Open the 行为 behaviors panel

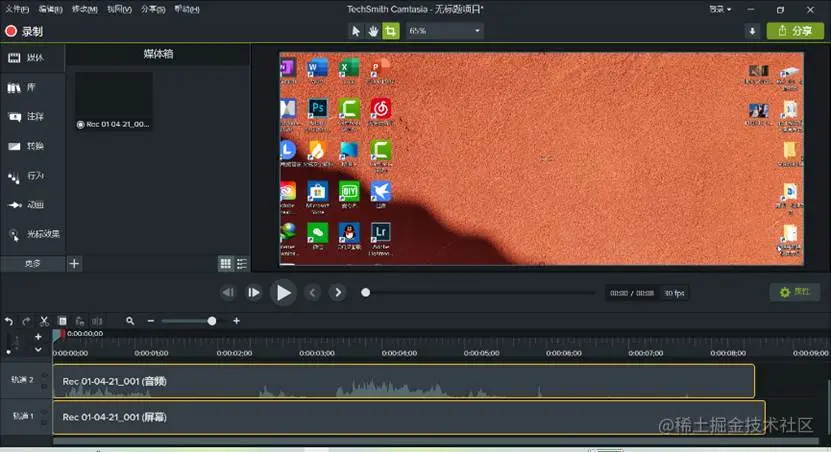point(32,176)
